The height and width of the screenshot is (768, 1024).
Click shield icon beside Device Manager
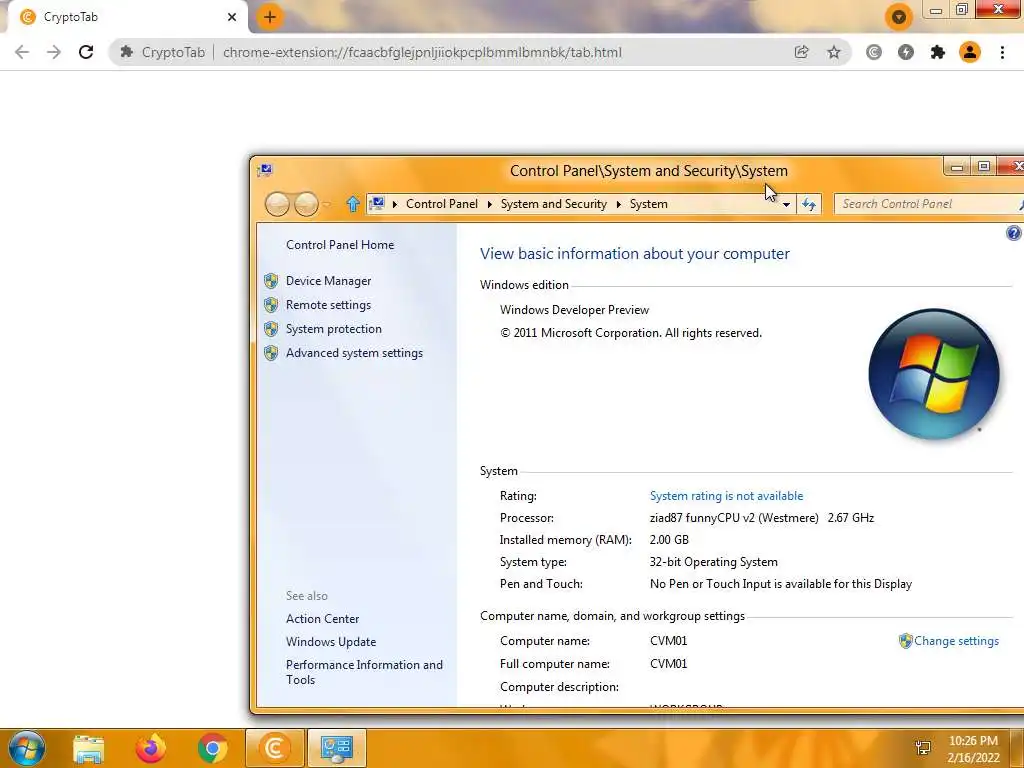coord(271,281)
